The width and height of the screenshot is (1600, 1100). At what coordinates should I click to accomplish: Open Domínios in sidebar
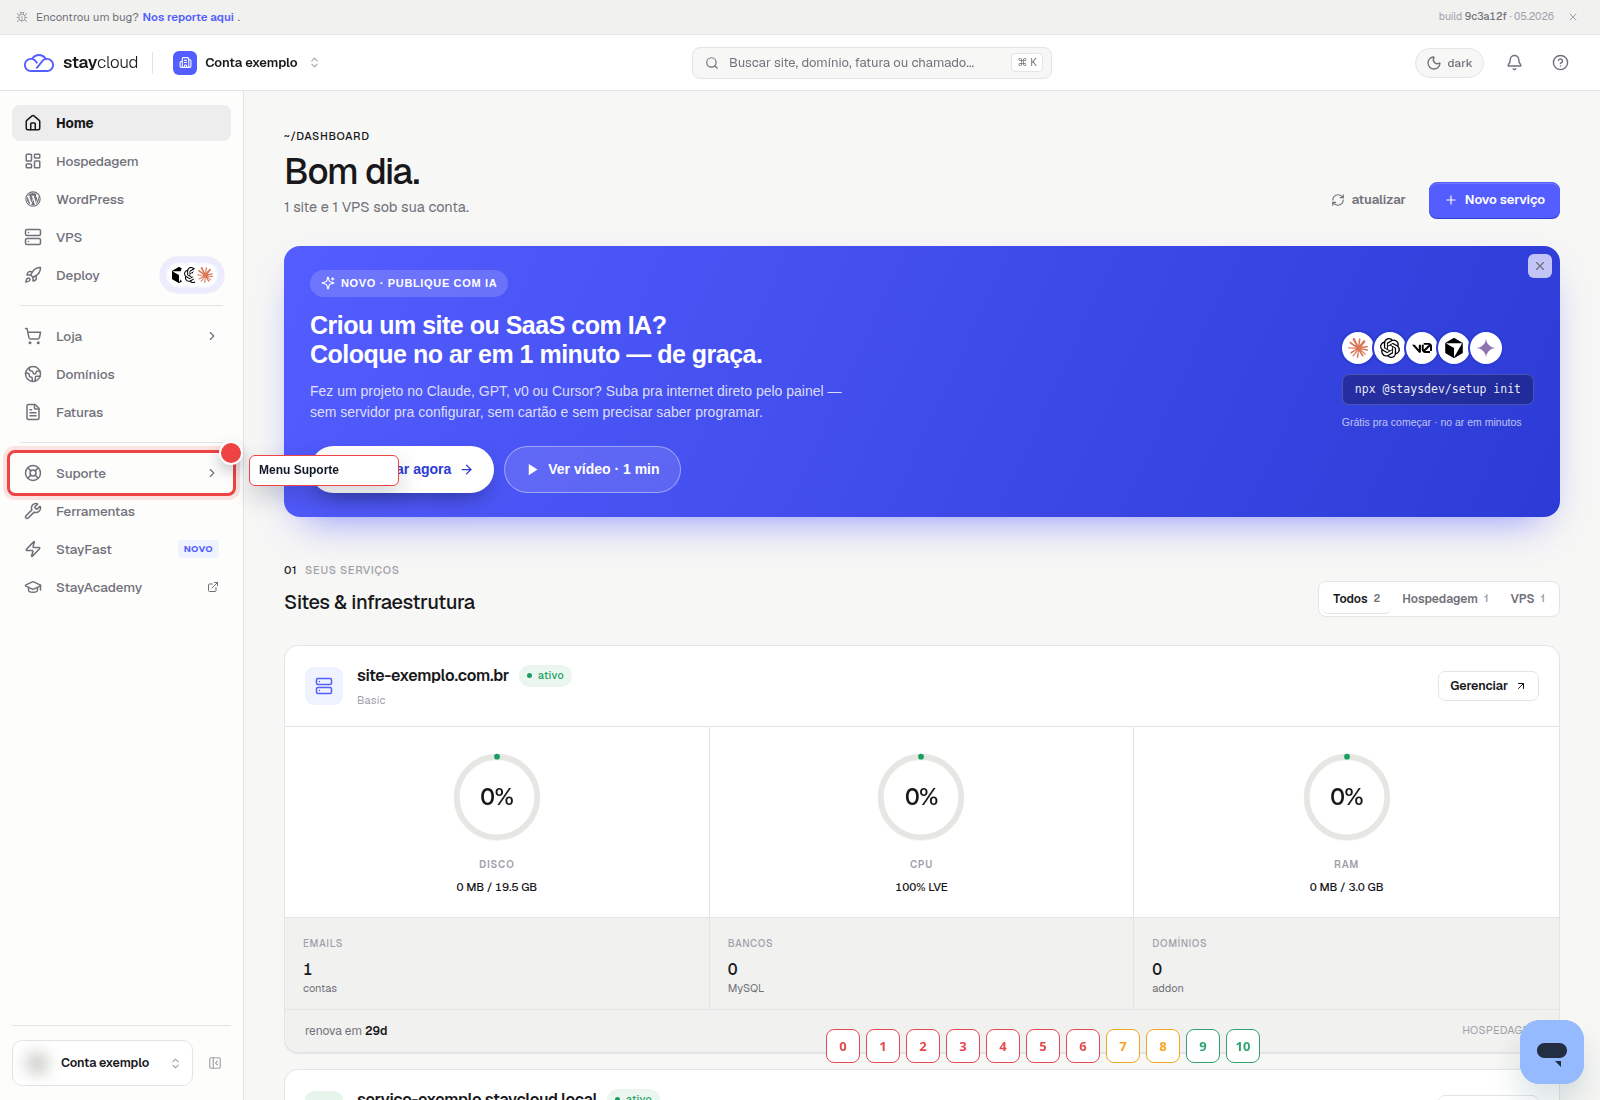coord(121,374)
